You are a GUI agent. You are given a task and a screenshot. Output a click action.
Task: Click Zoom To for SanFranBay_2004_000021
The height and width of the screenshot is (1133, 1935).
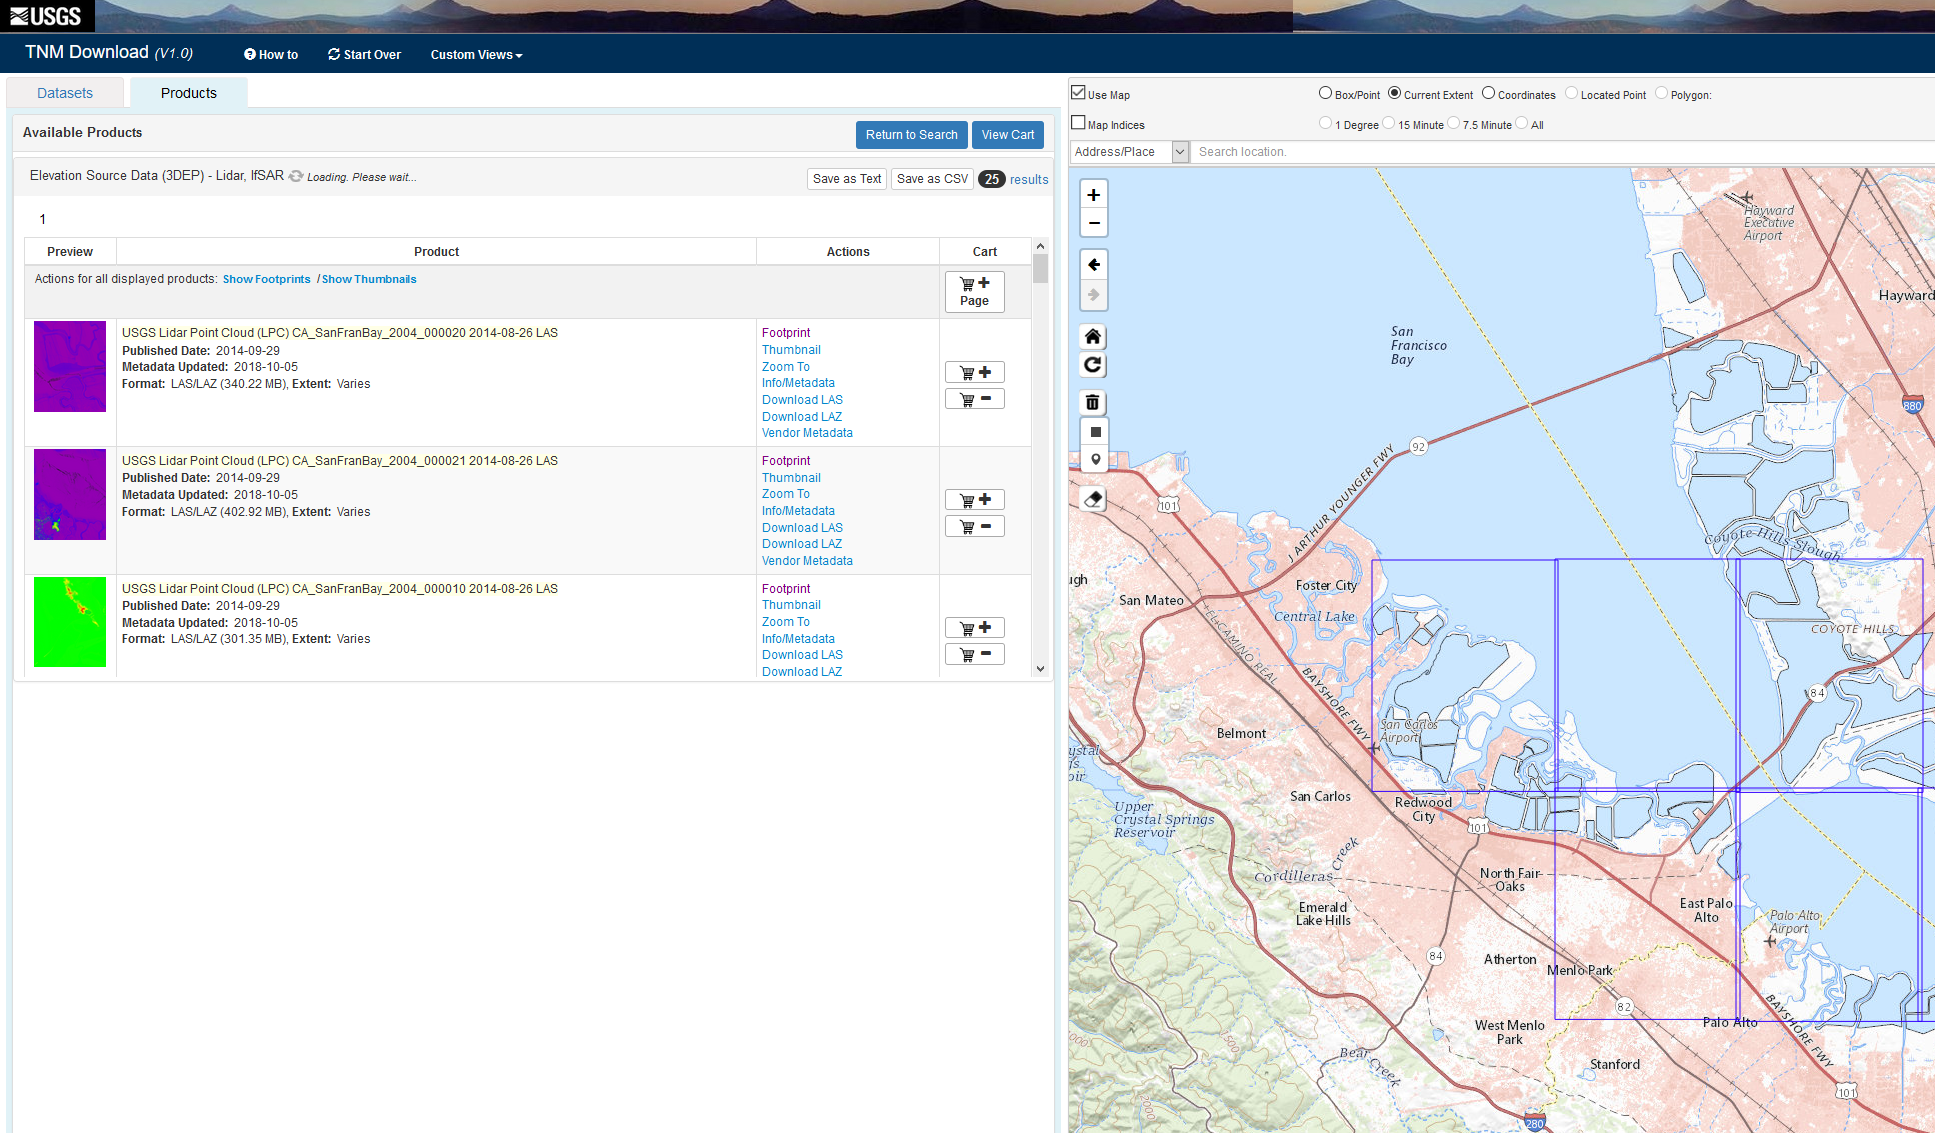[x=786, y=494]
